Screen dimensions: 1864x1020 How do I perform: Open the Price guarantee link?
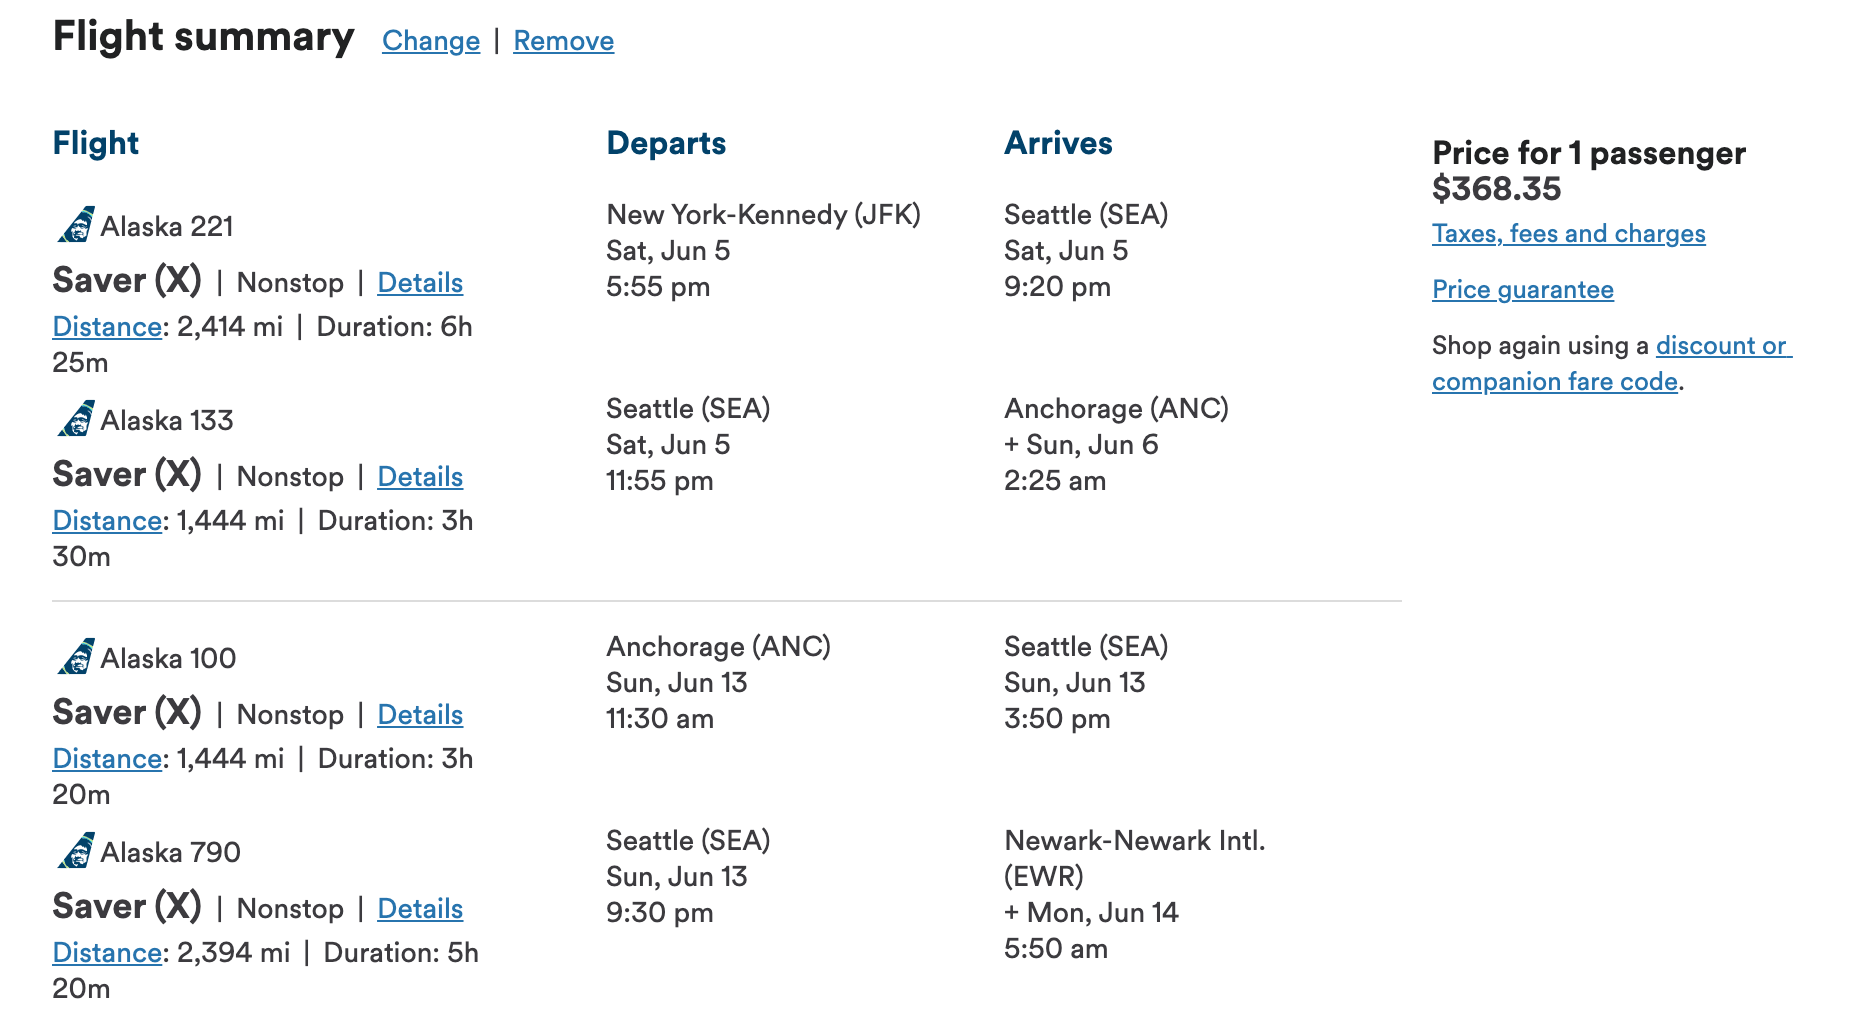[1522, 290]
